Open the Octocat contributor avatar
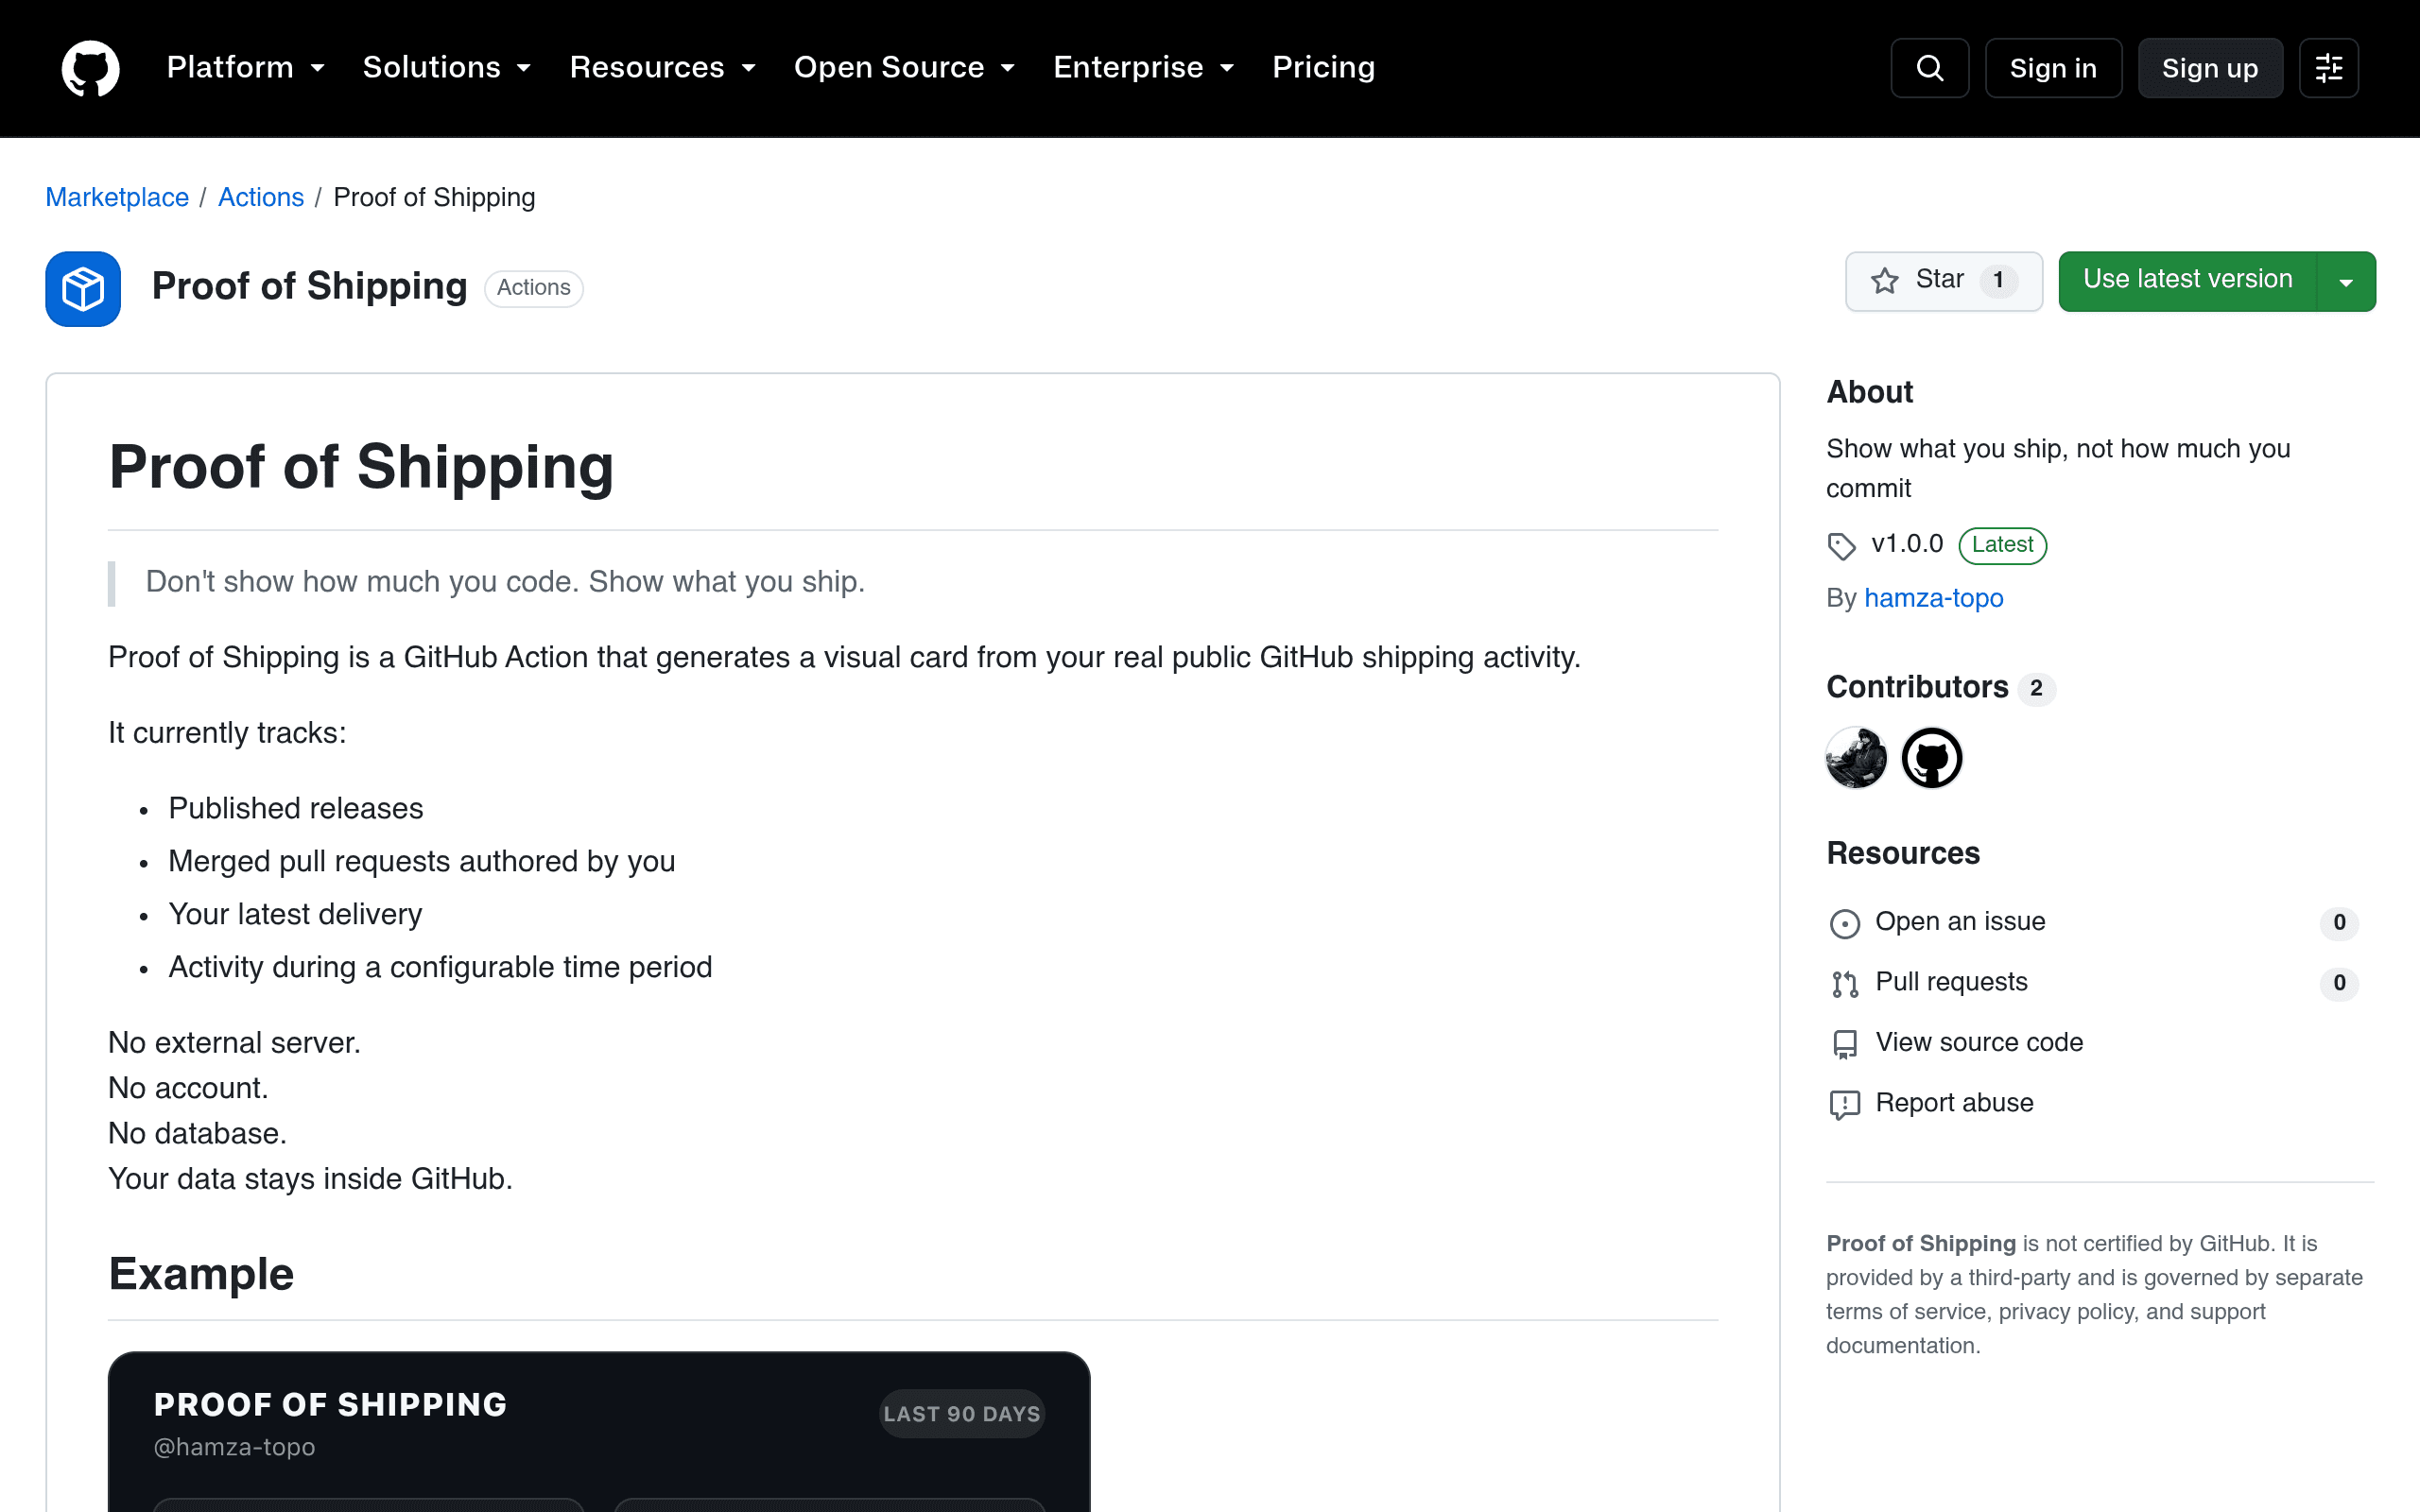Viewport: 2420px width, 1512px height. [1931, 758]
